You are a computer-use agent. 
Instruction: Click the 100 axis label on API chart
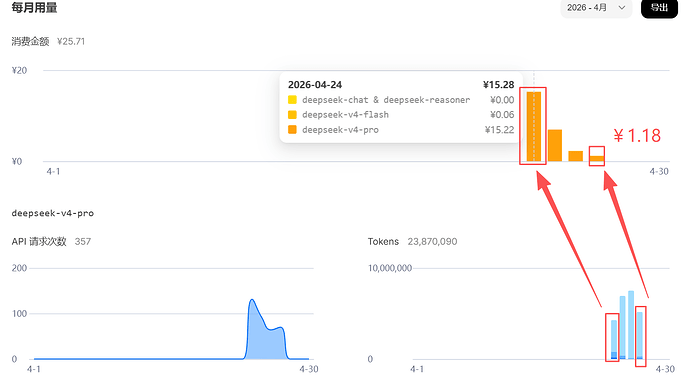19,314
